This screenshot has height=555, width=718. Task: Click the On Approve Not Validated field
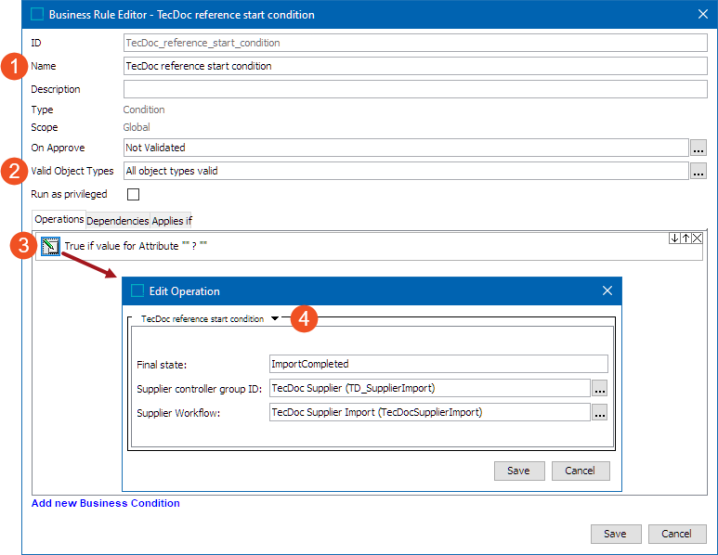(406, 148)
